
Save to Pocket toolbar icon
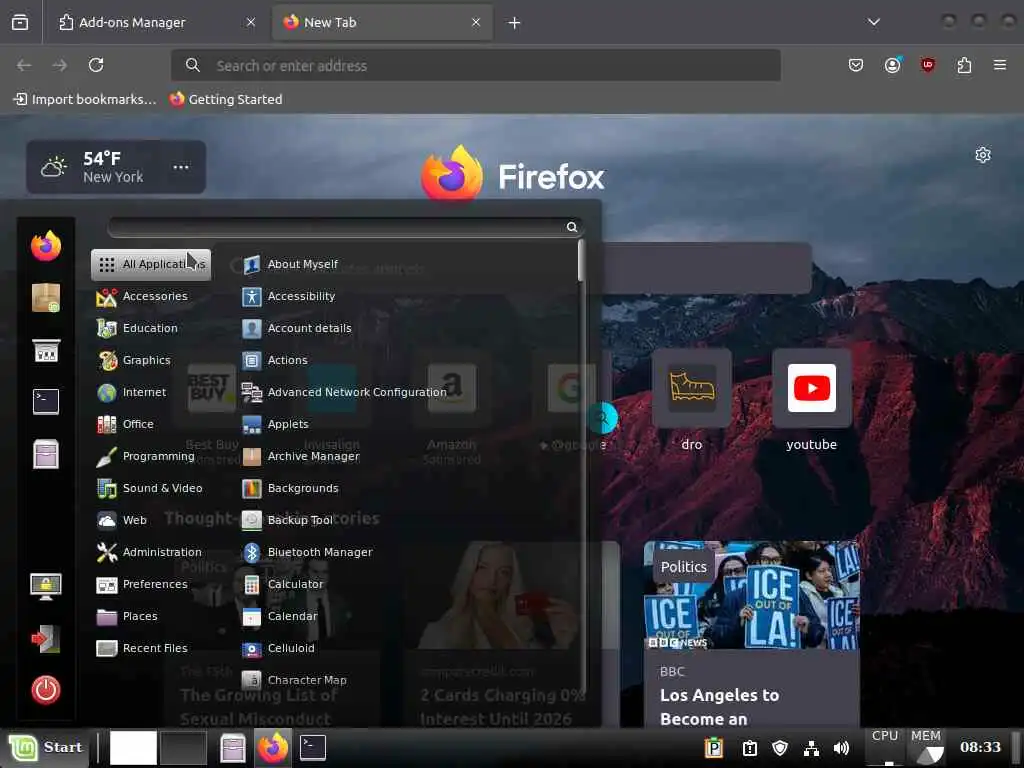click(856, 65)
